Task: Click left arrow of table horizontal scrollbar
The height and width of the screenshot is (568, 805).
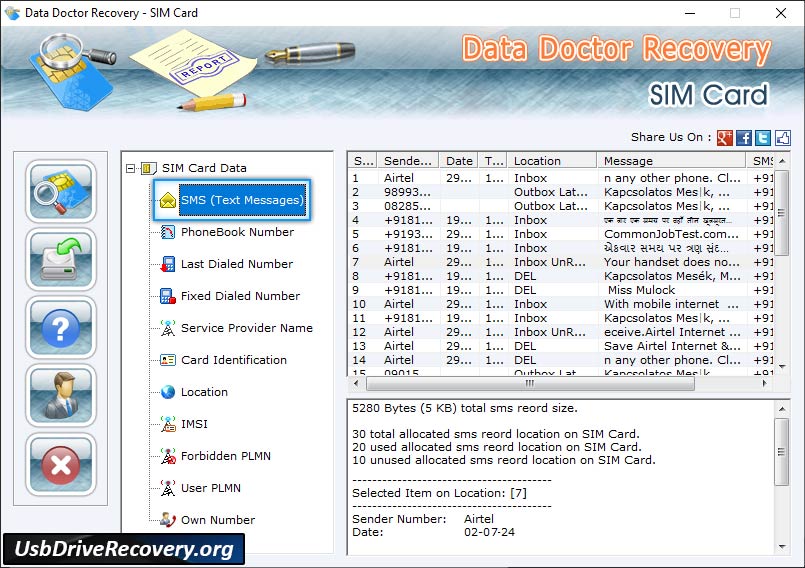Action: (x=356, y=383)
